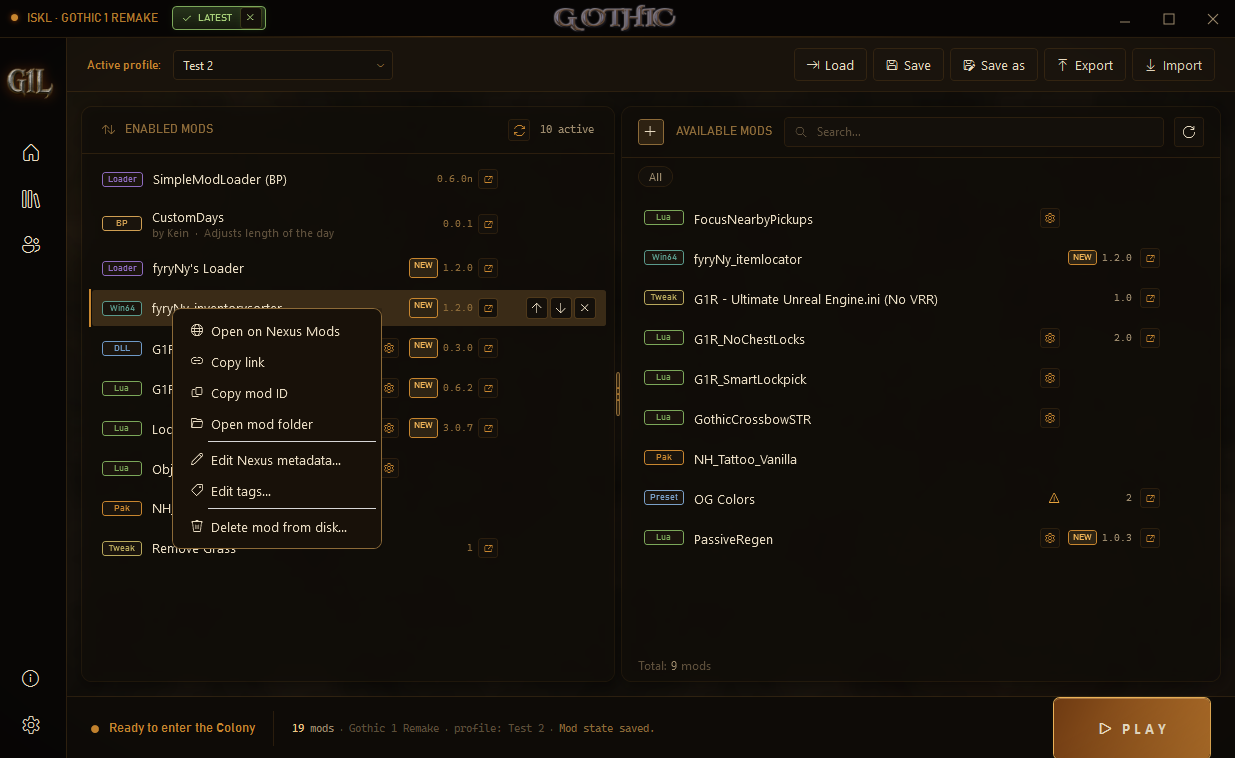The height and width of the screenshot is (758, 1235).
Task: Choose Open mod folder
Action: tap(277, 424)
